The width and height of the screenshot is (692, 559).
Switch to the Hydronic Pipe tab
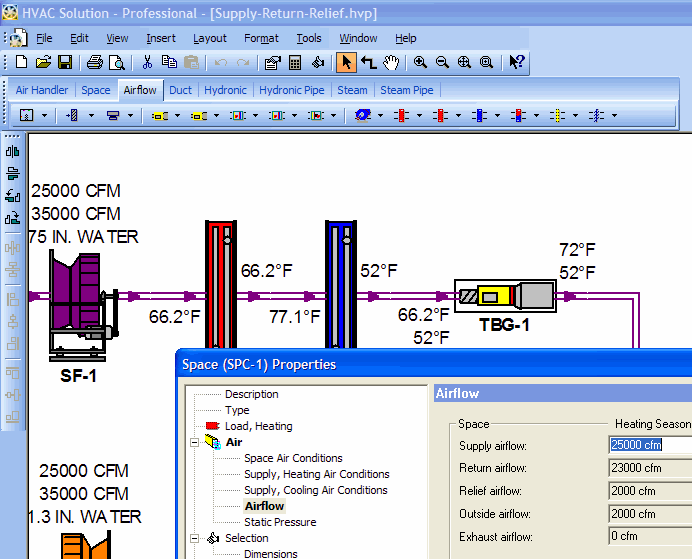[292, 90]
